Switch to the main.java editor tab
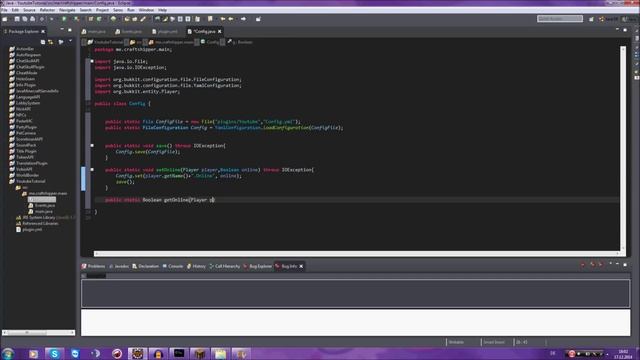Screen dimensions: 640x360 [94, 31]
